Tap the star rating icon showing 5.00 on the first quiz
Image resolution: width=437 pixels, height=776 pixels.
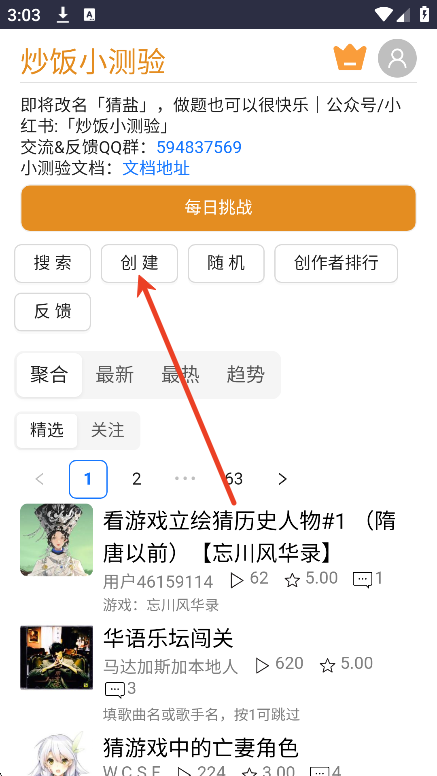292,580
